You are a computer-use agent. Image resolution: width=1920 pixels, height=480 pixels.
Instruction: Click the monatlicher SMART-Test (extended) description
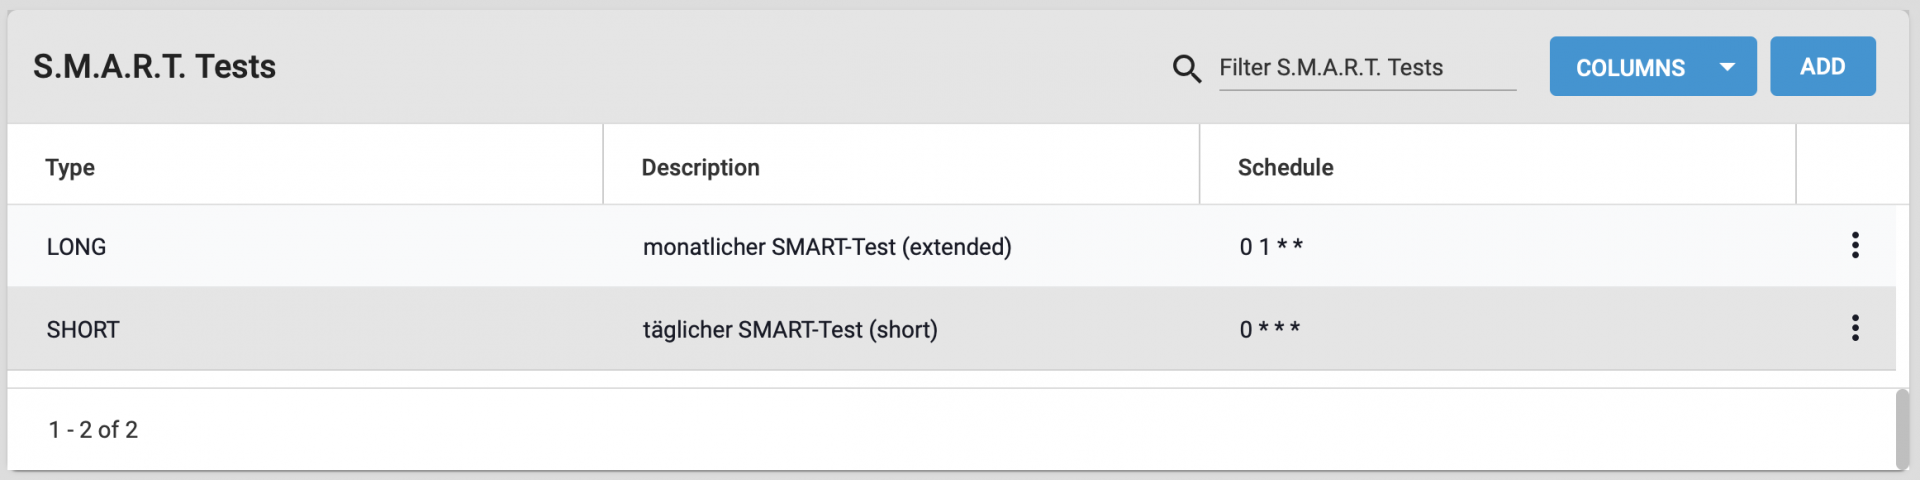pos(827,247)
